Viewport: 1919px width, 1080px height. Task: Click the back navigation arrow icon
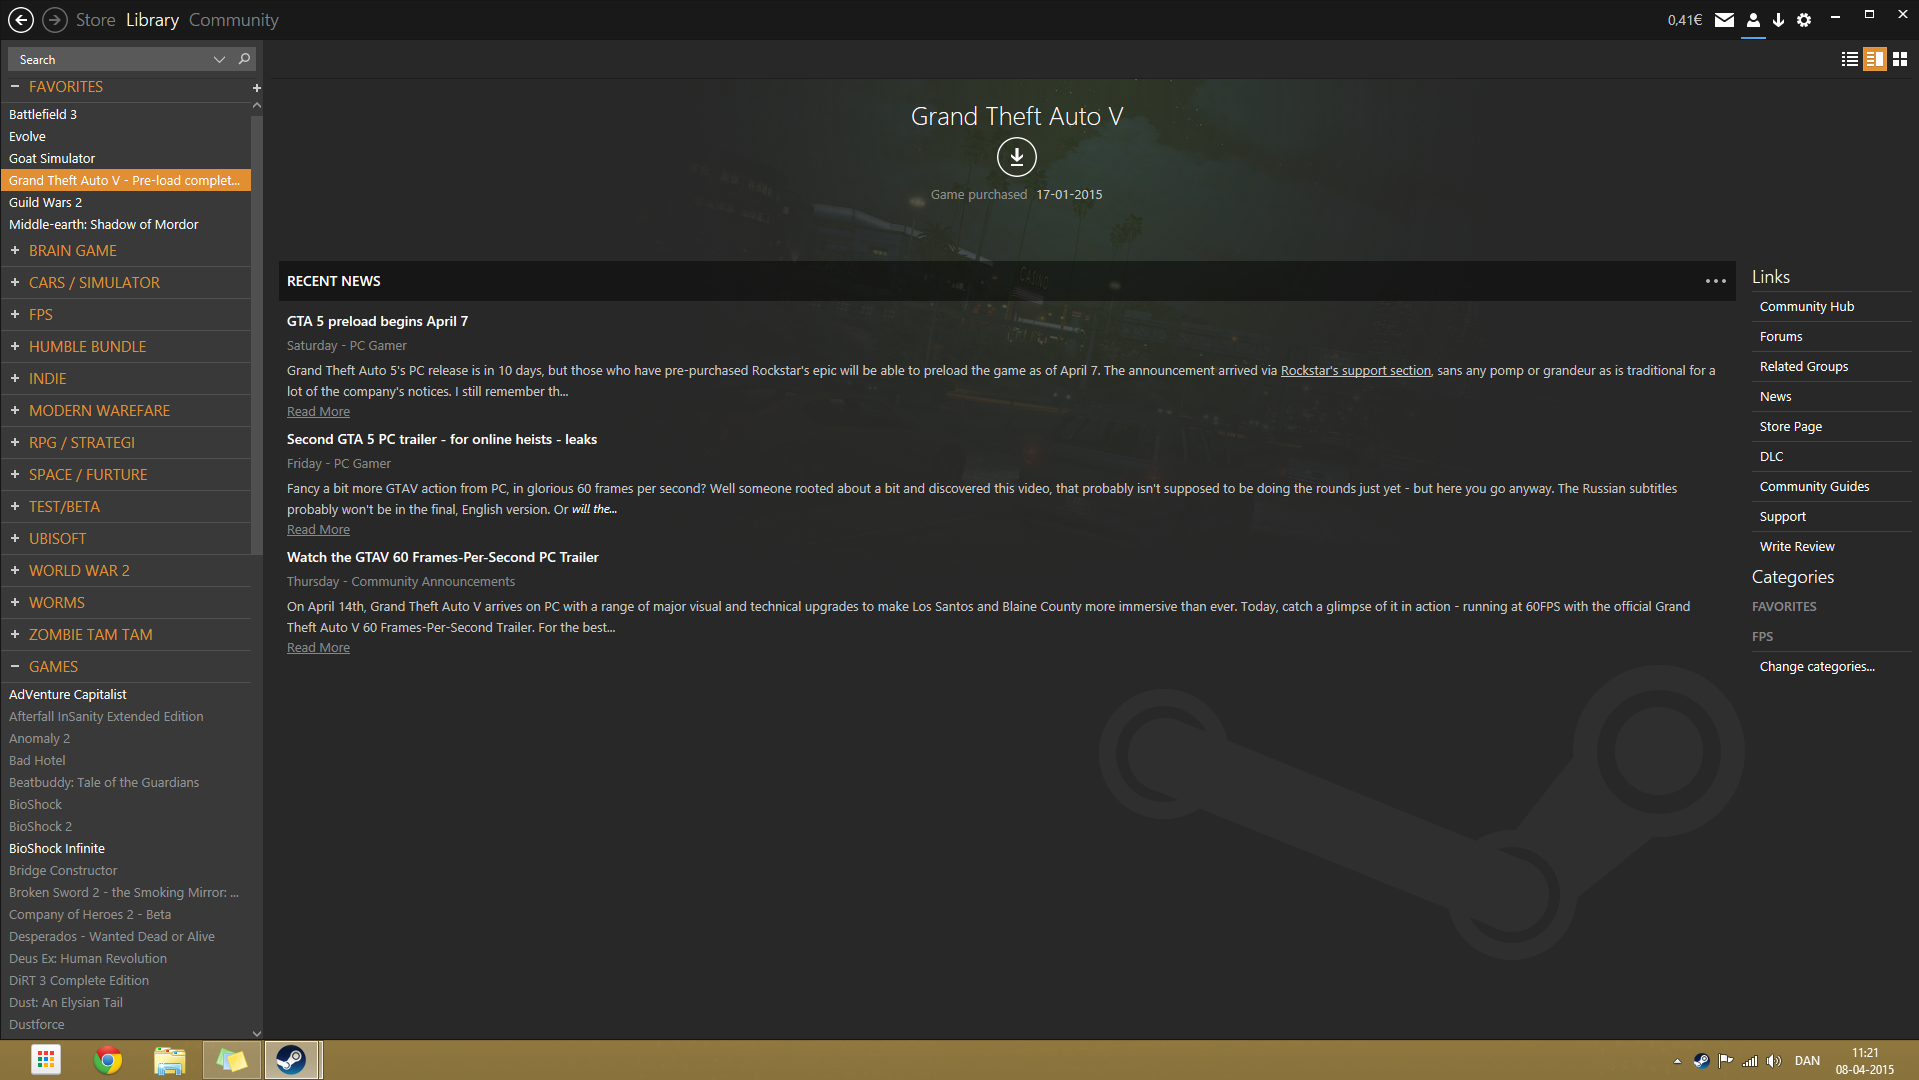21,20
